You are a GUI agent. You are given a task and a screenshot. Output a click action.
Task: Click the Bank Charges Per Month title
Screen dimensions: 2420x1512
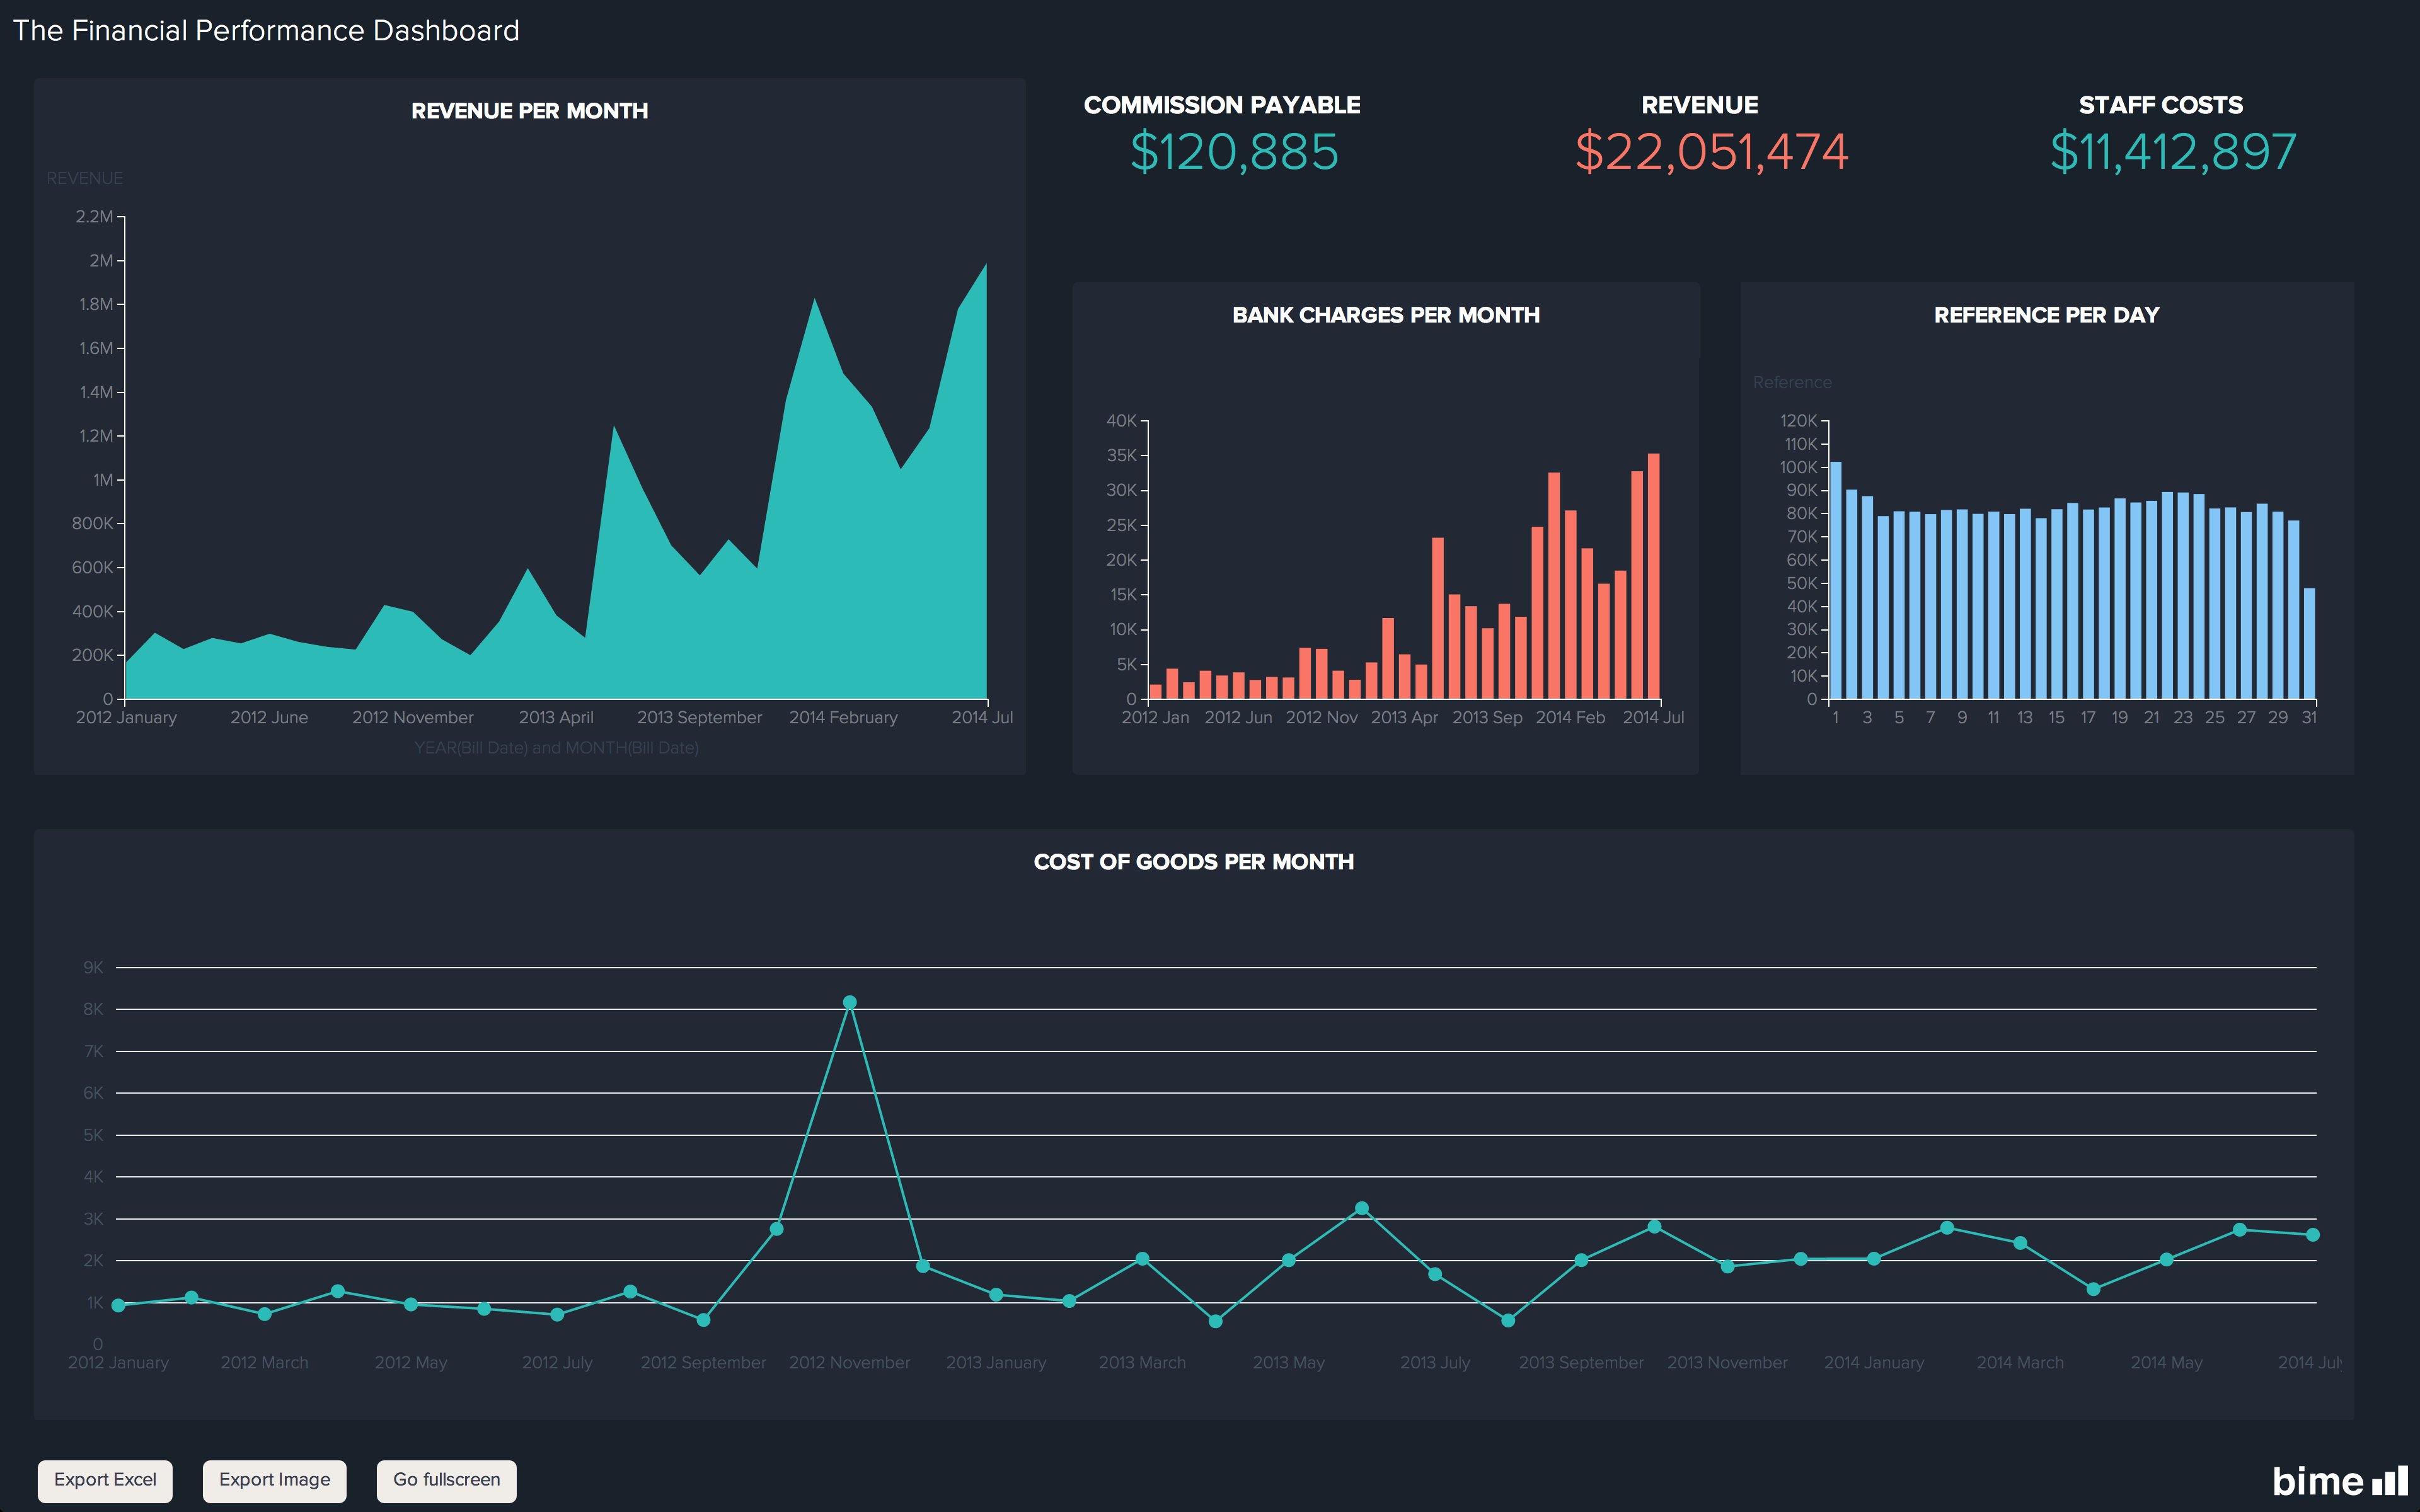click(x=1385, y=315)
